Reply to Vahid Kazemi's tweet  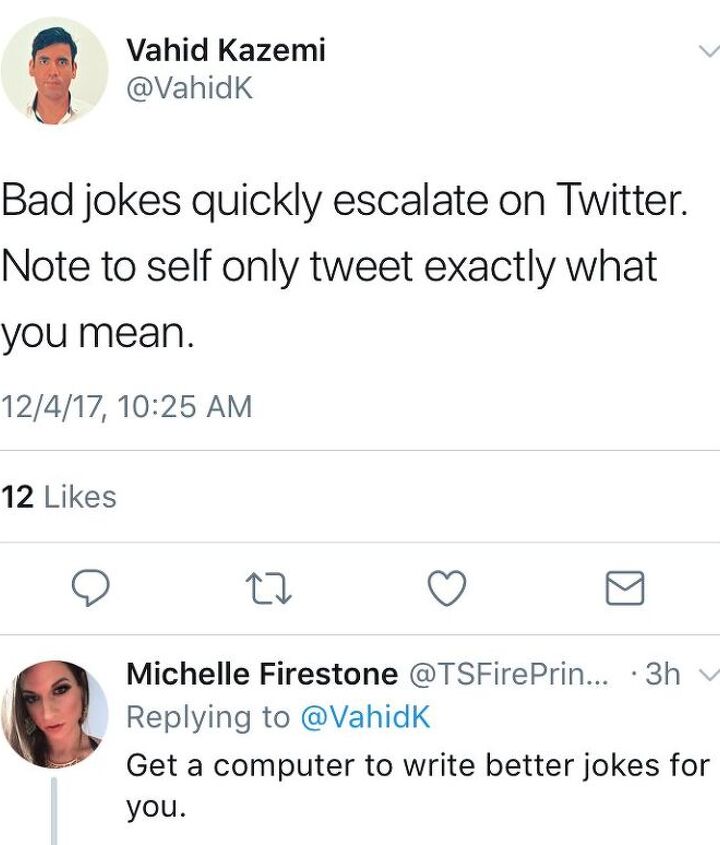[94, 589]
